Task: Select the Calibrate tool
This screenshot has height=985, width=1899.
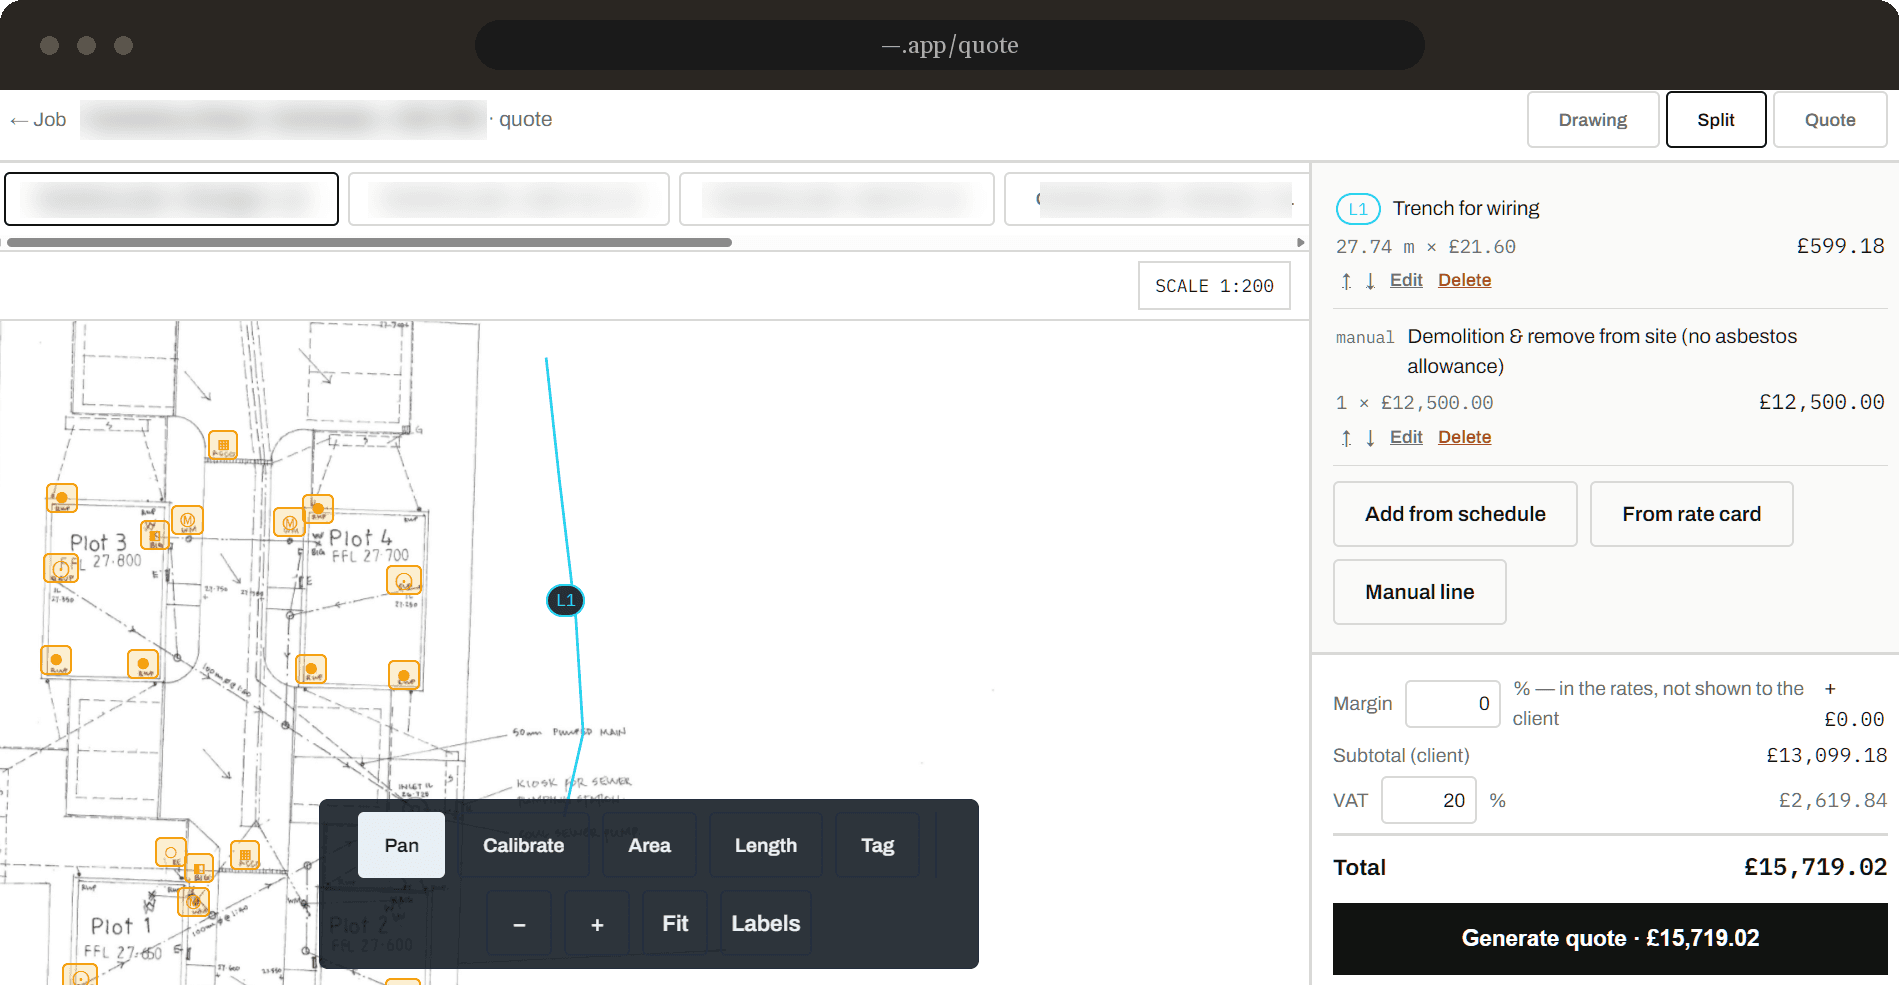Action: coord(523,845)
